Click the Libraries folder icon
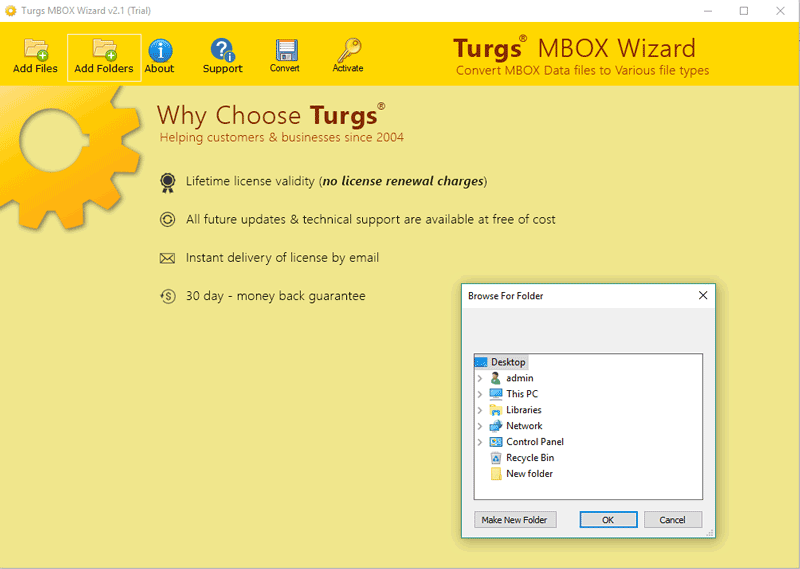 495,410
